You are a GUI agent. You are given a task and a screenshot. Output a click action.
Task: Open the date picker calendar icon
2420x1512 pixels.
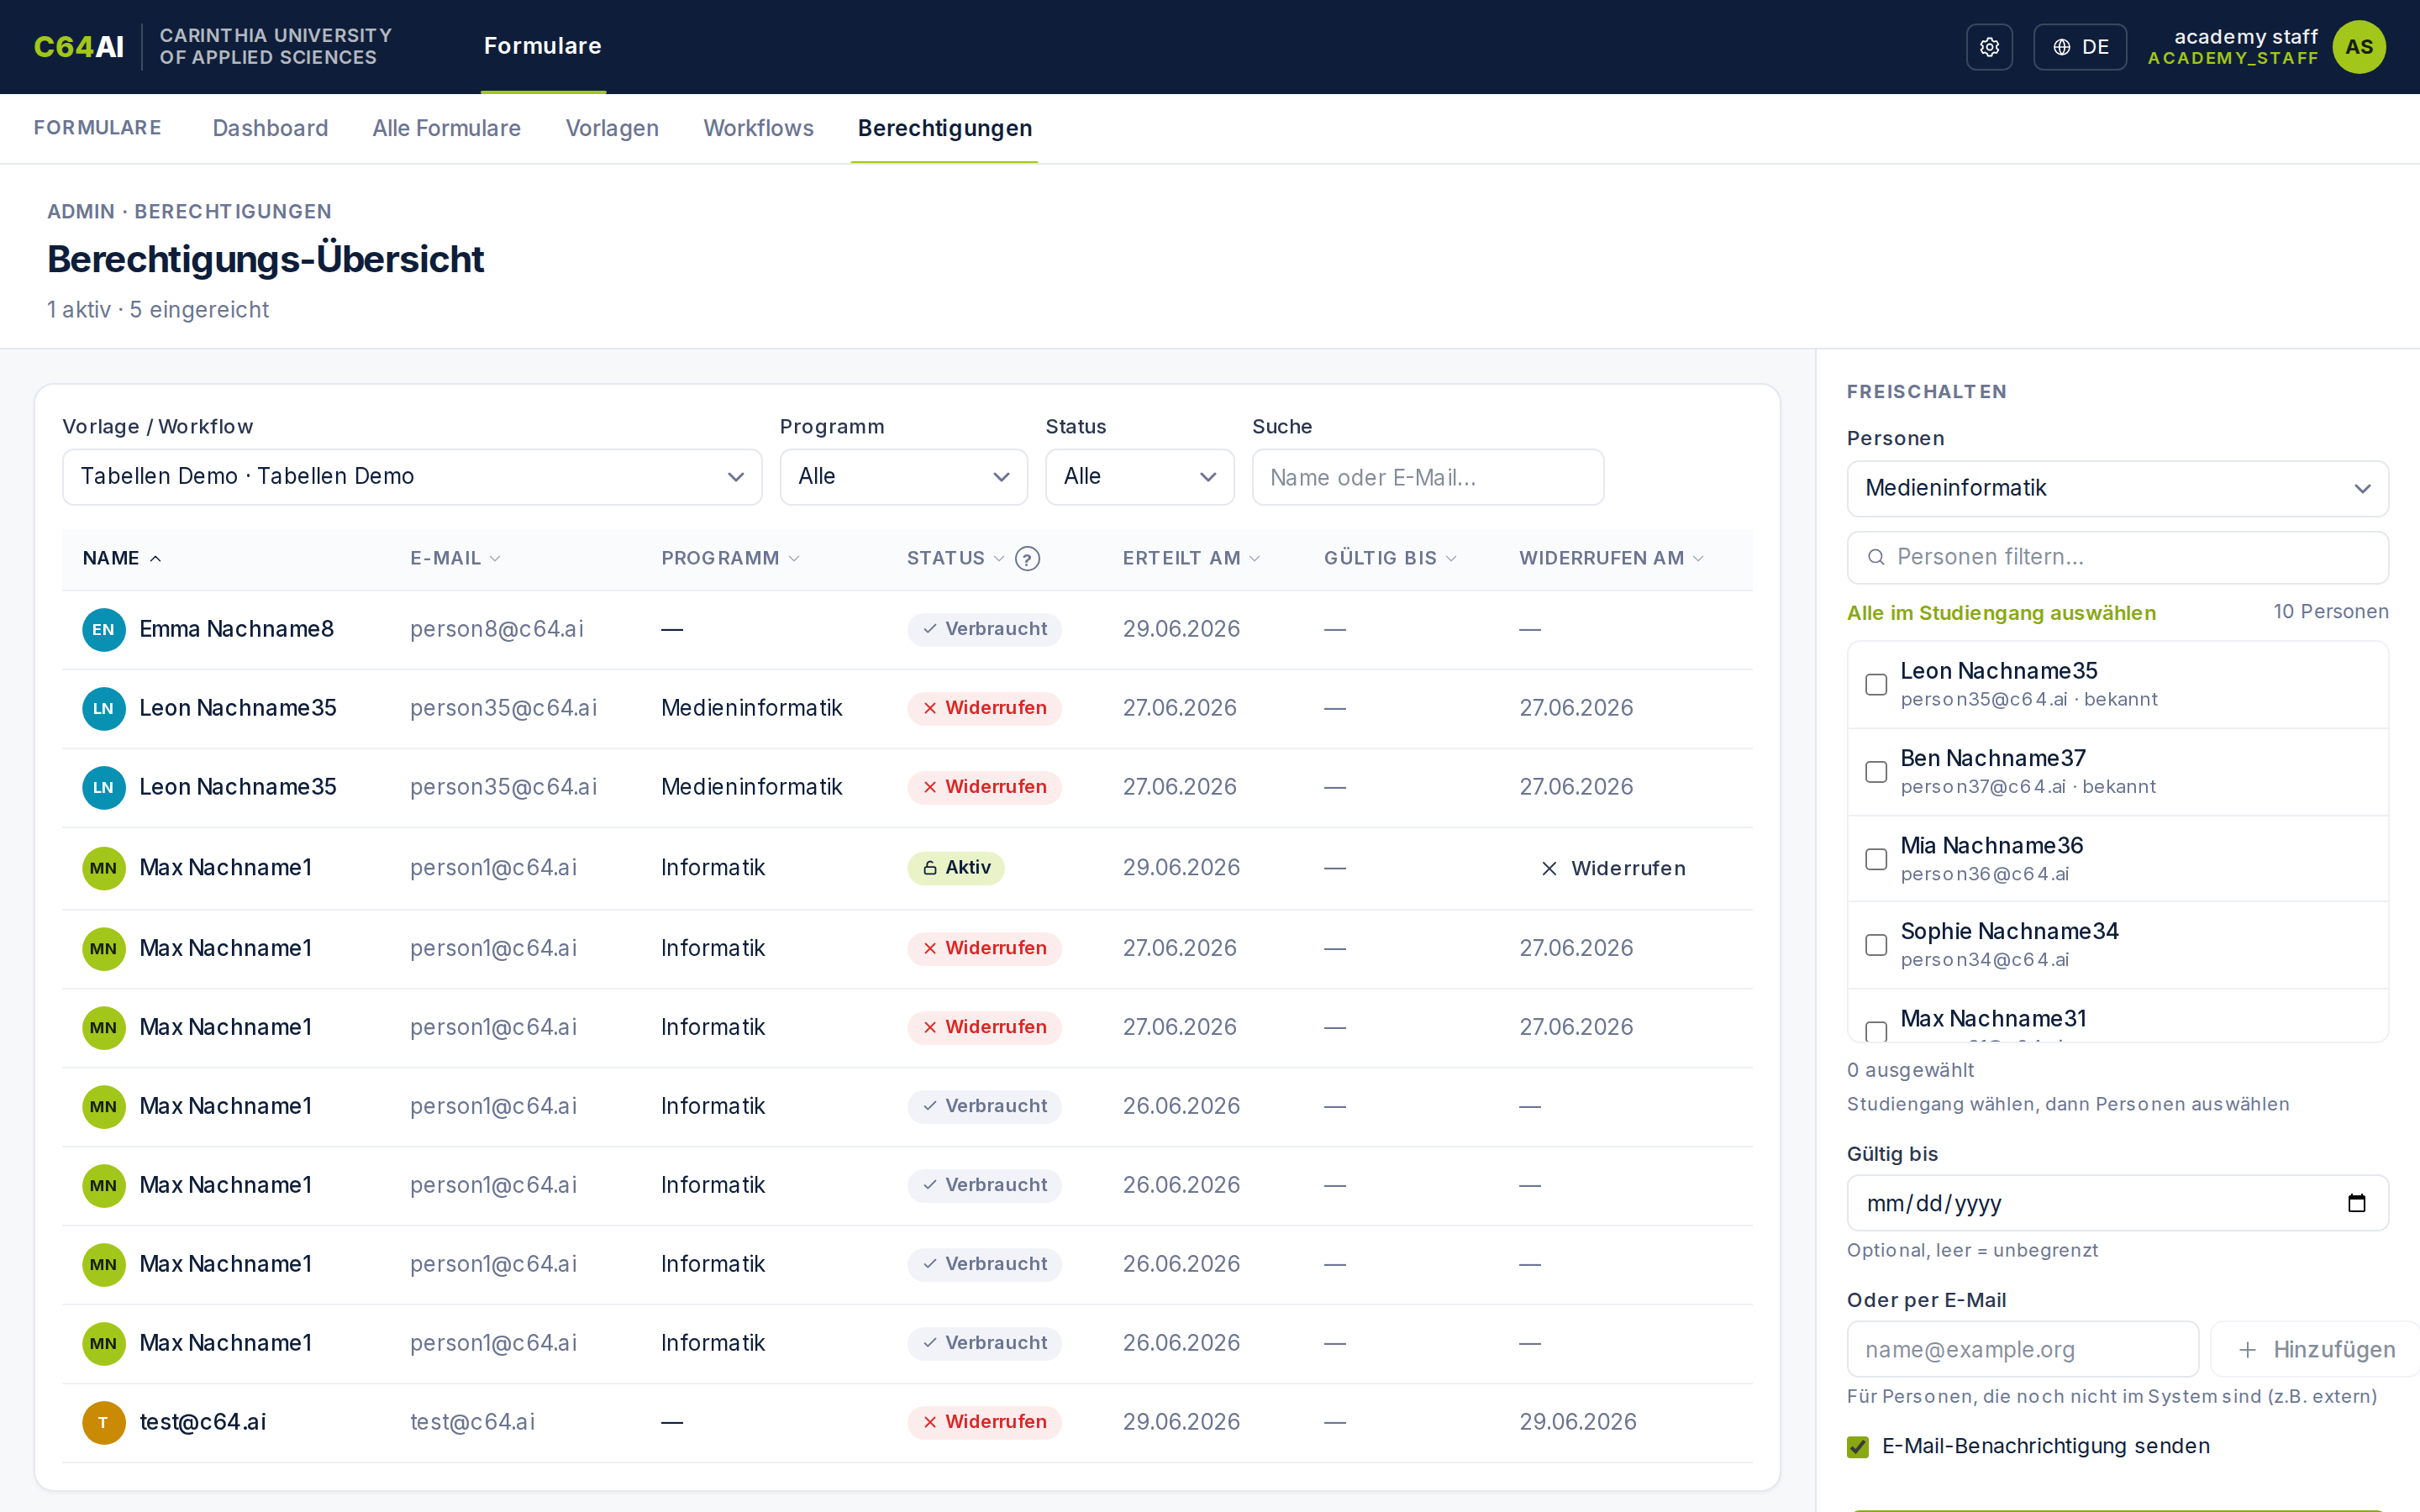(x=2357, y=1203)
